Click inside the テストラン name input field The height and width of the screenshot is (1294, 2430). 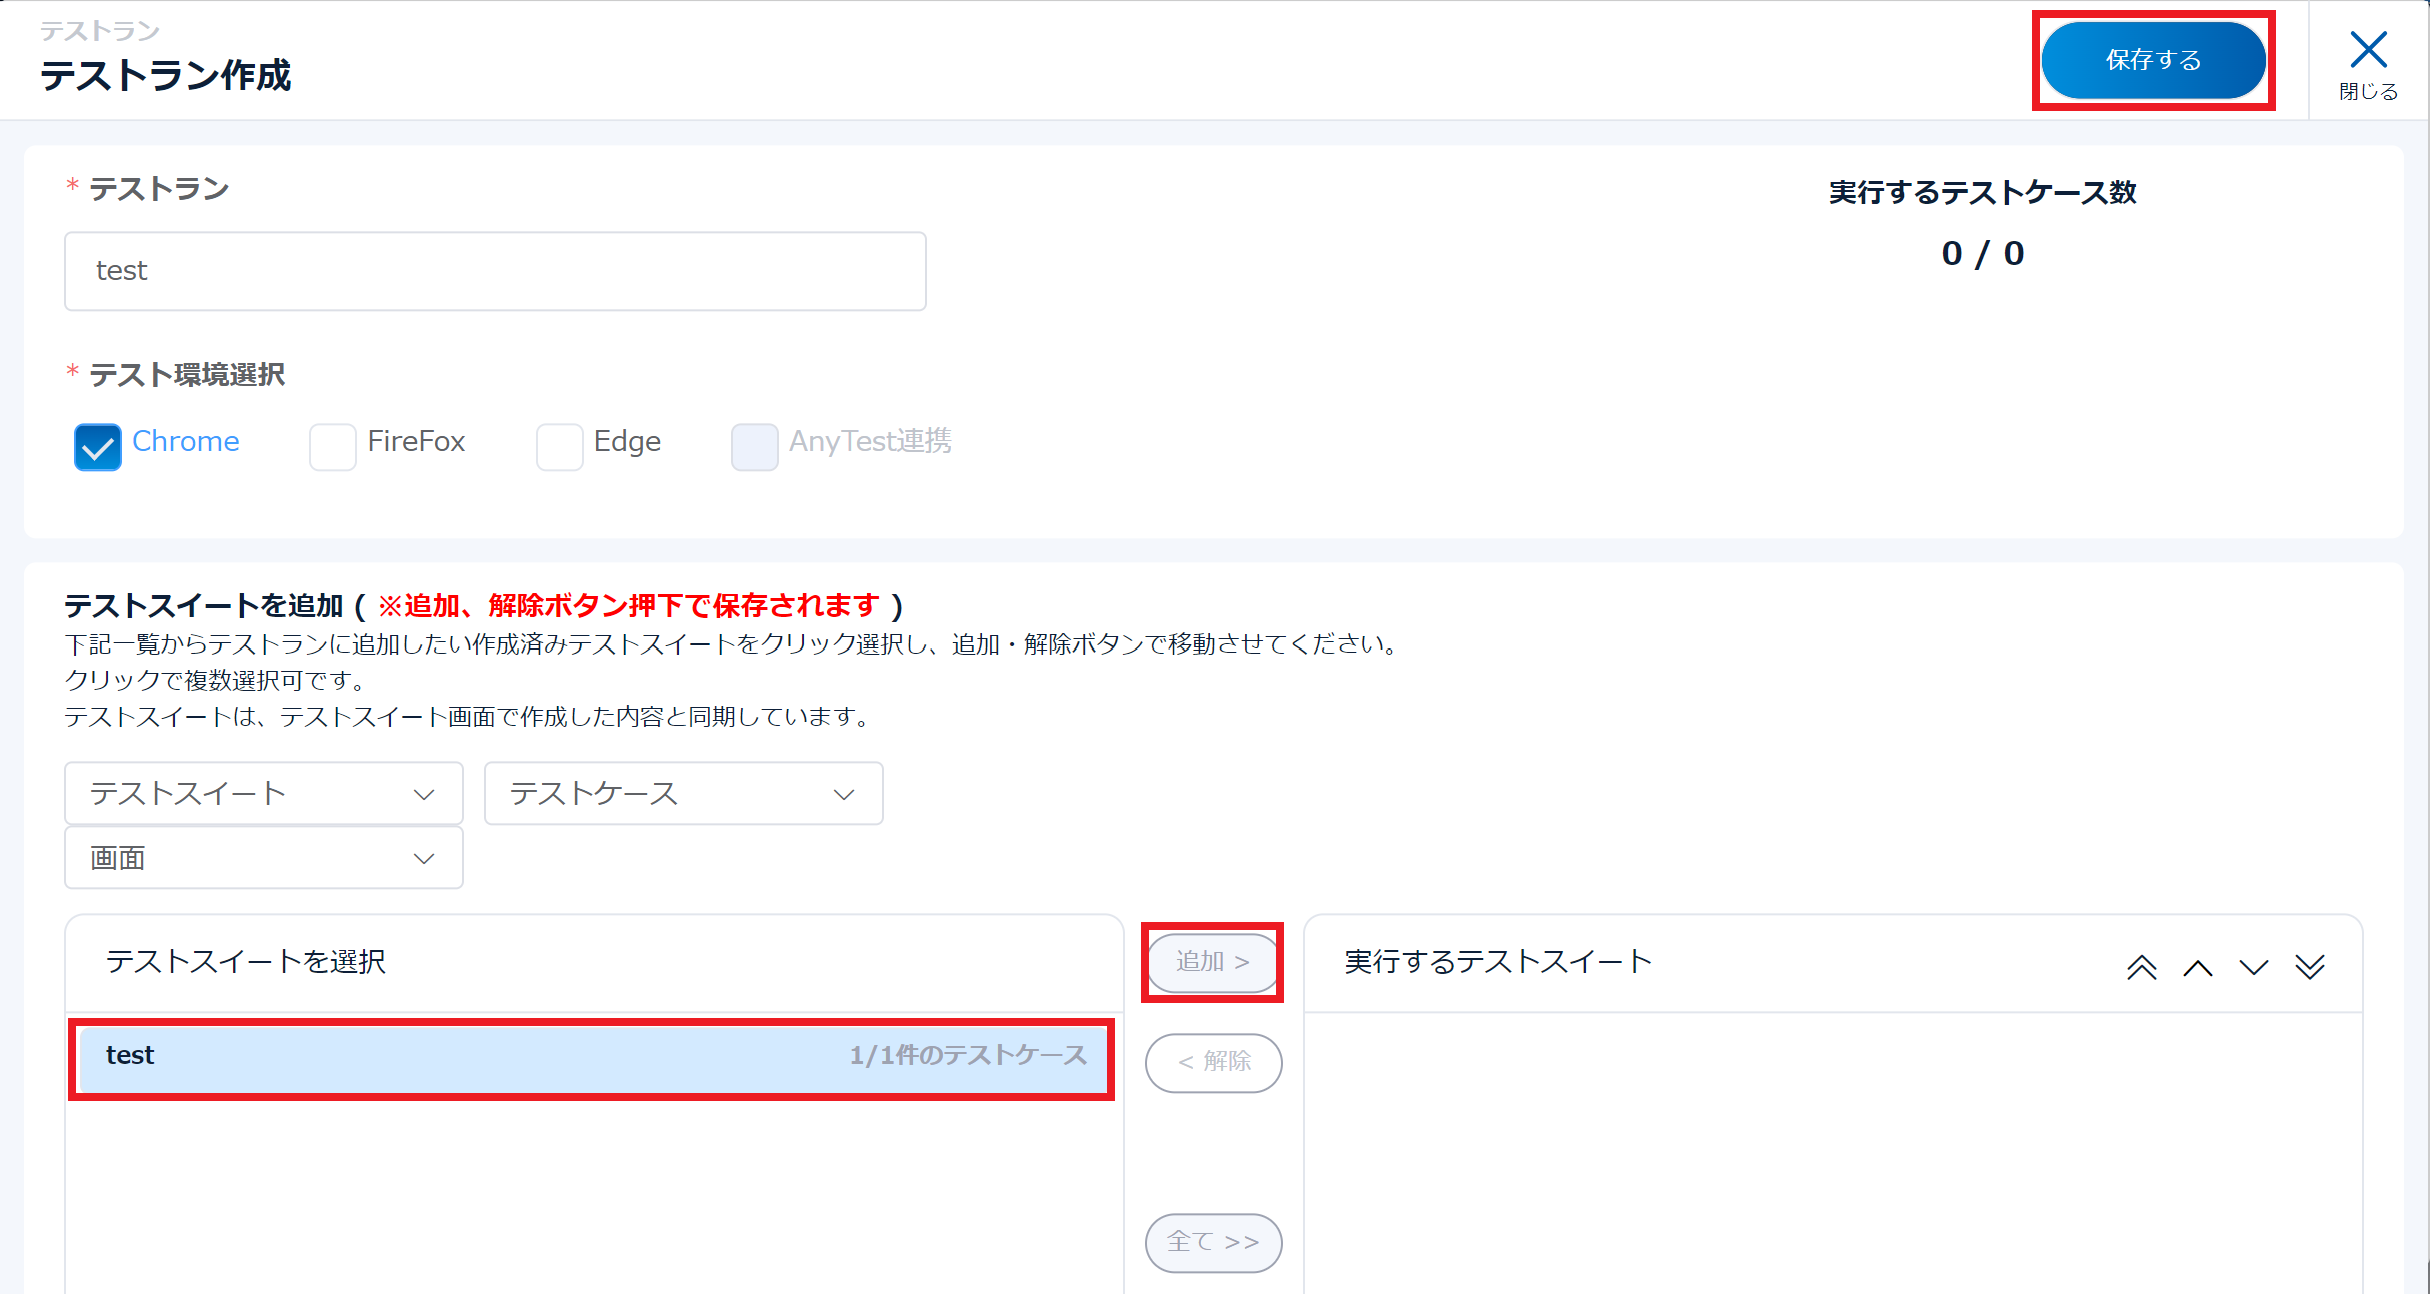point(494,270)
